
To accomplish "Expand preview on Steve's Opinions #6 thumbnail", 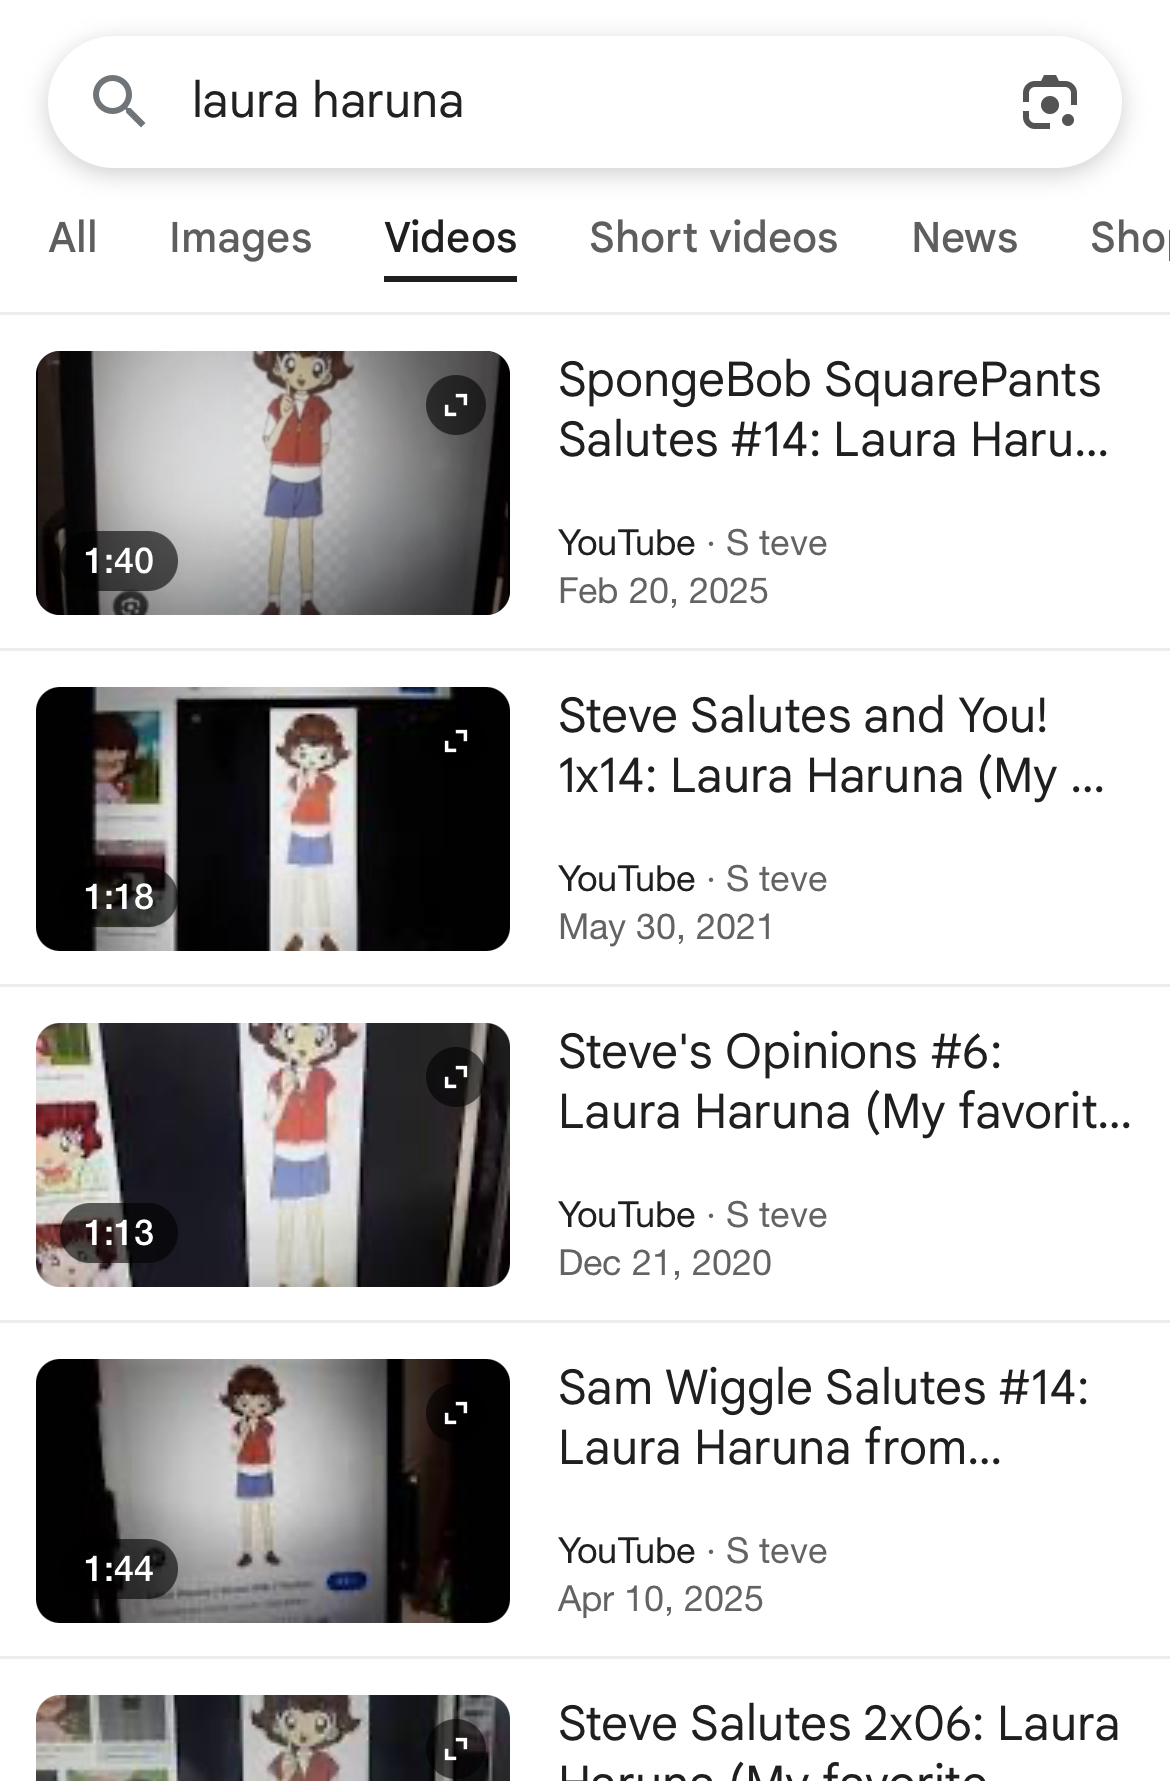I will tap(456, 1077).
